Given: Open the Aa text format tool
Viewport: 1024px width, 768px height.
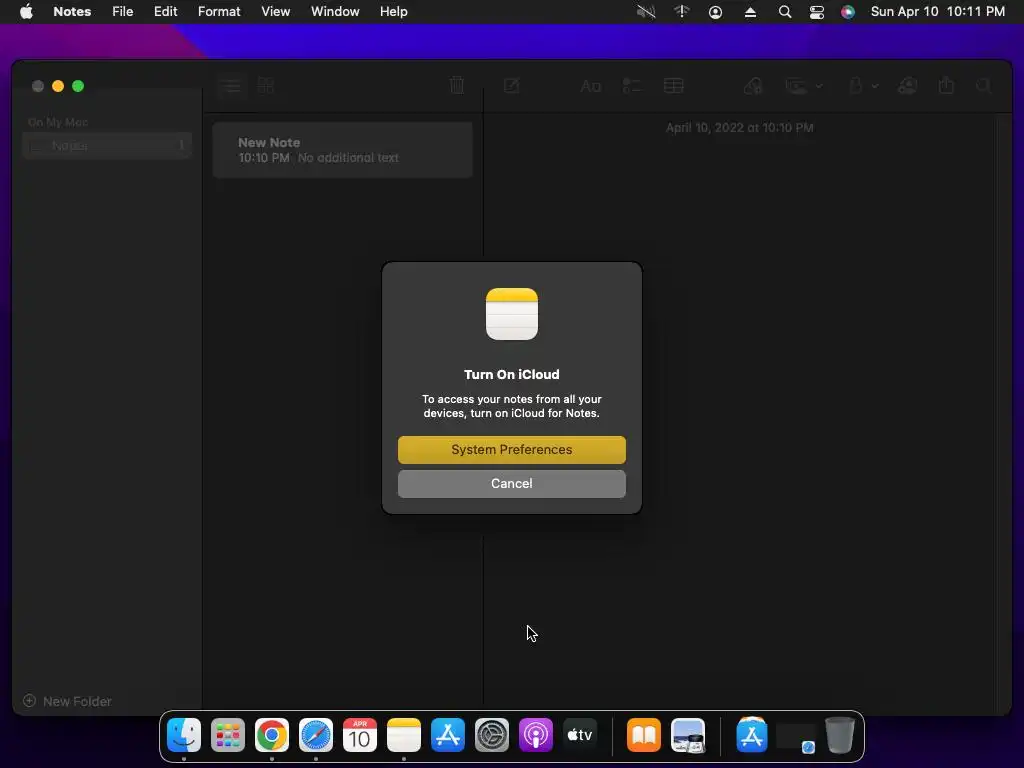Looking at the screenshot, I should [x=590, y=86].
